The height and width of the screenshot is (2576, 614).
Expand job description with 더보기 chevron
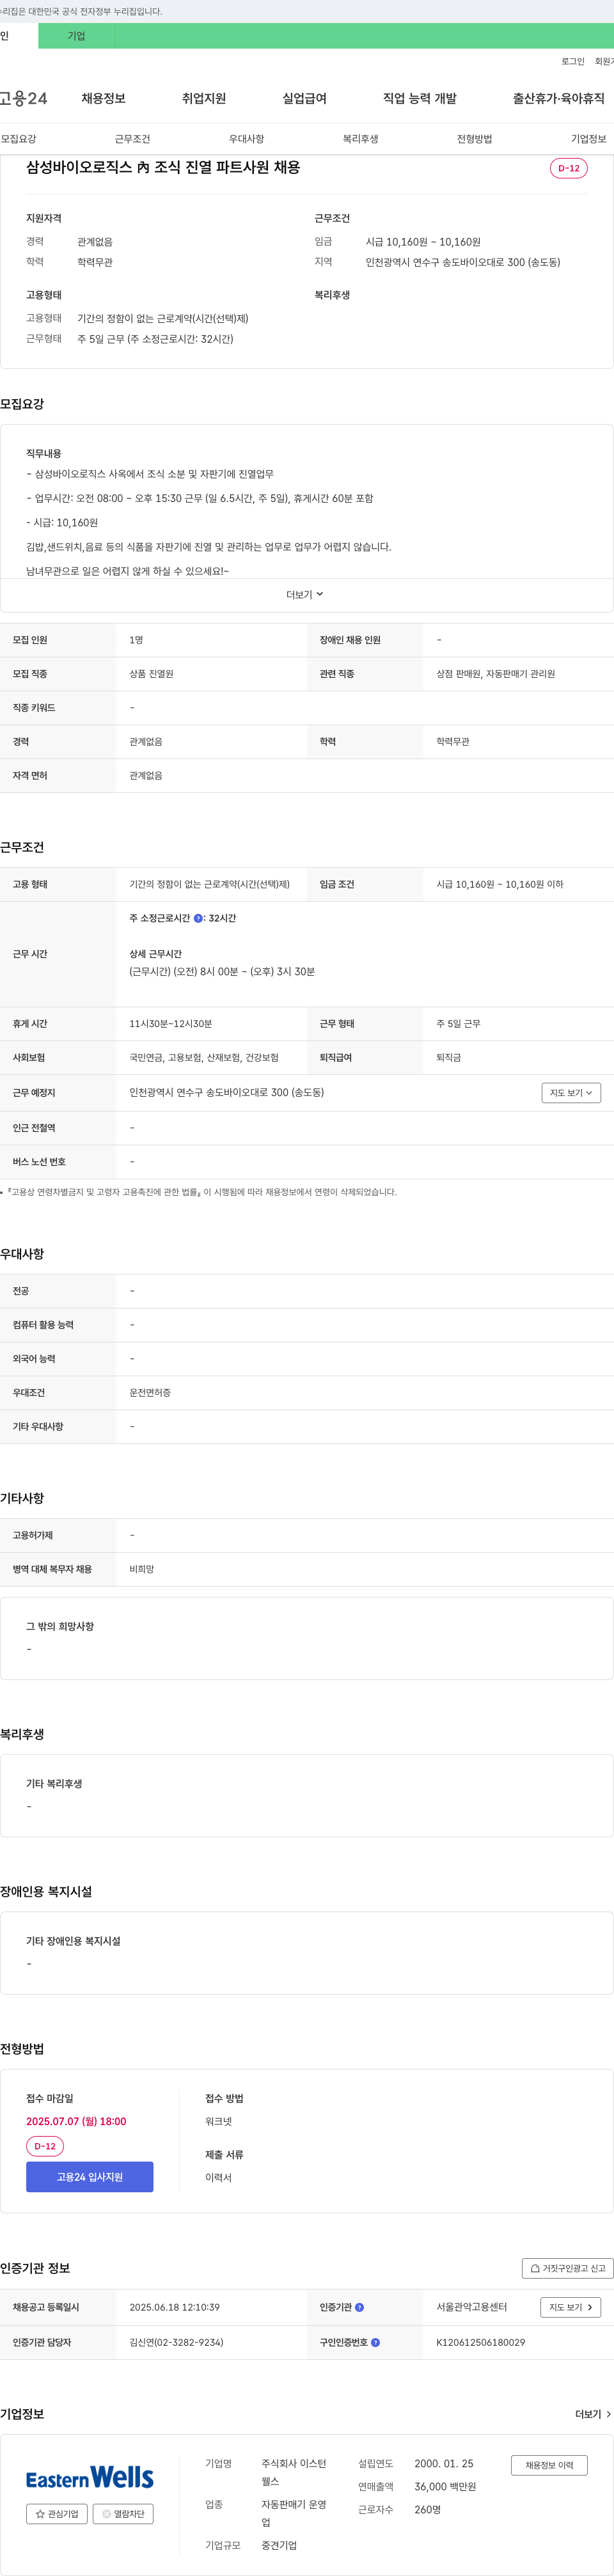click(x=305, y=595)
